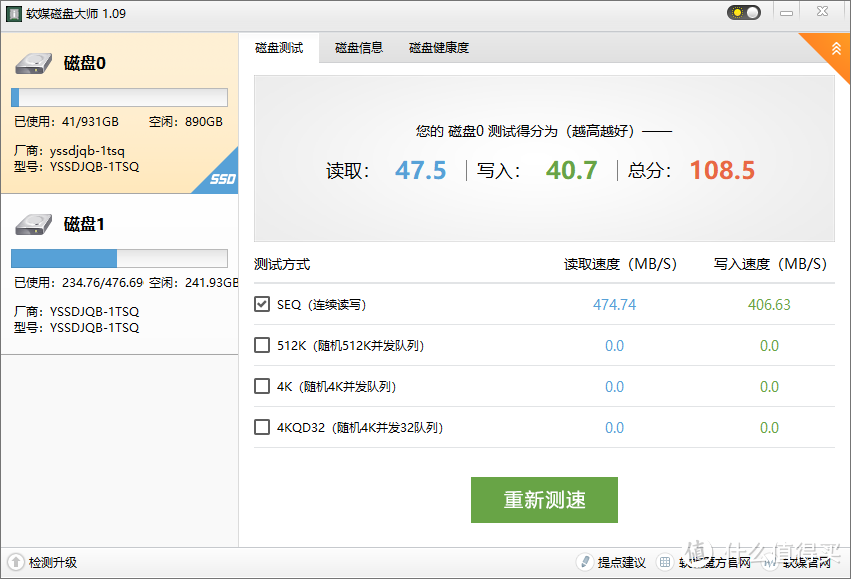
Task: Click the 读取速度 (MB/S) column header
Action: point(620,264)
